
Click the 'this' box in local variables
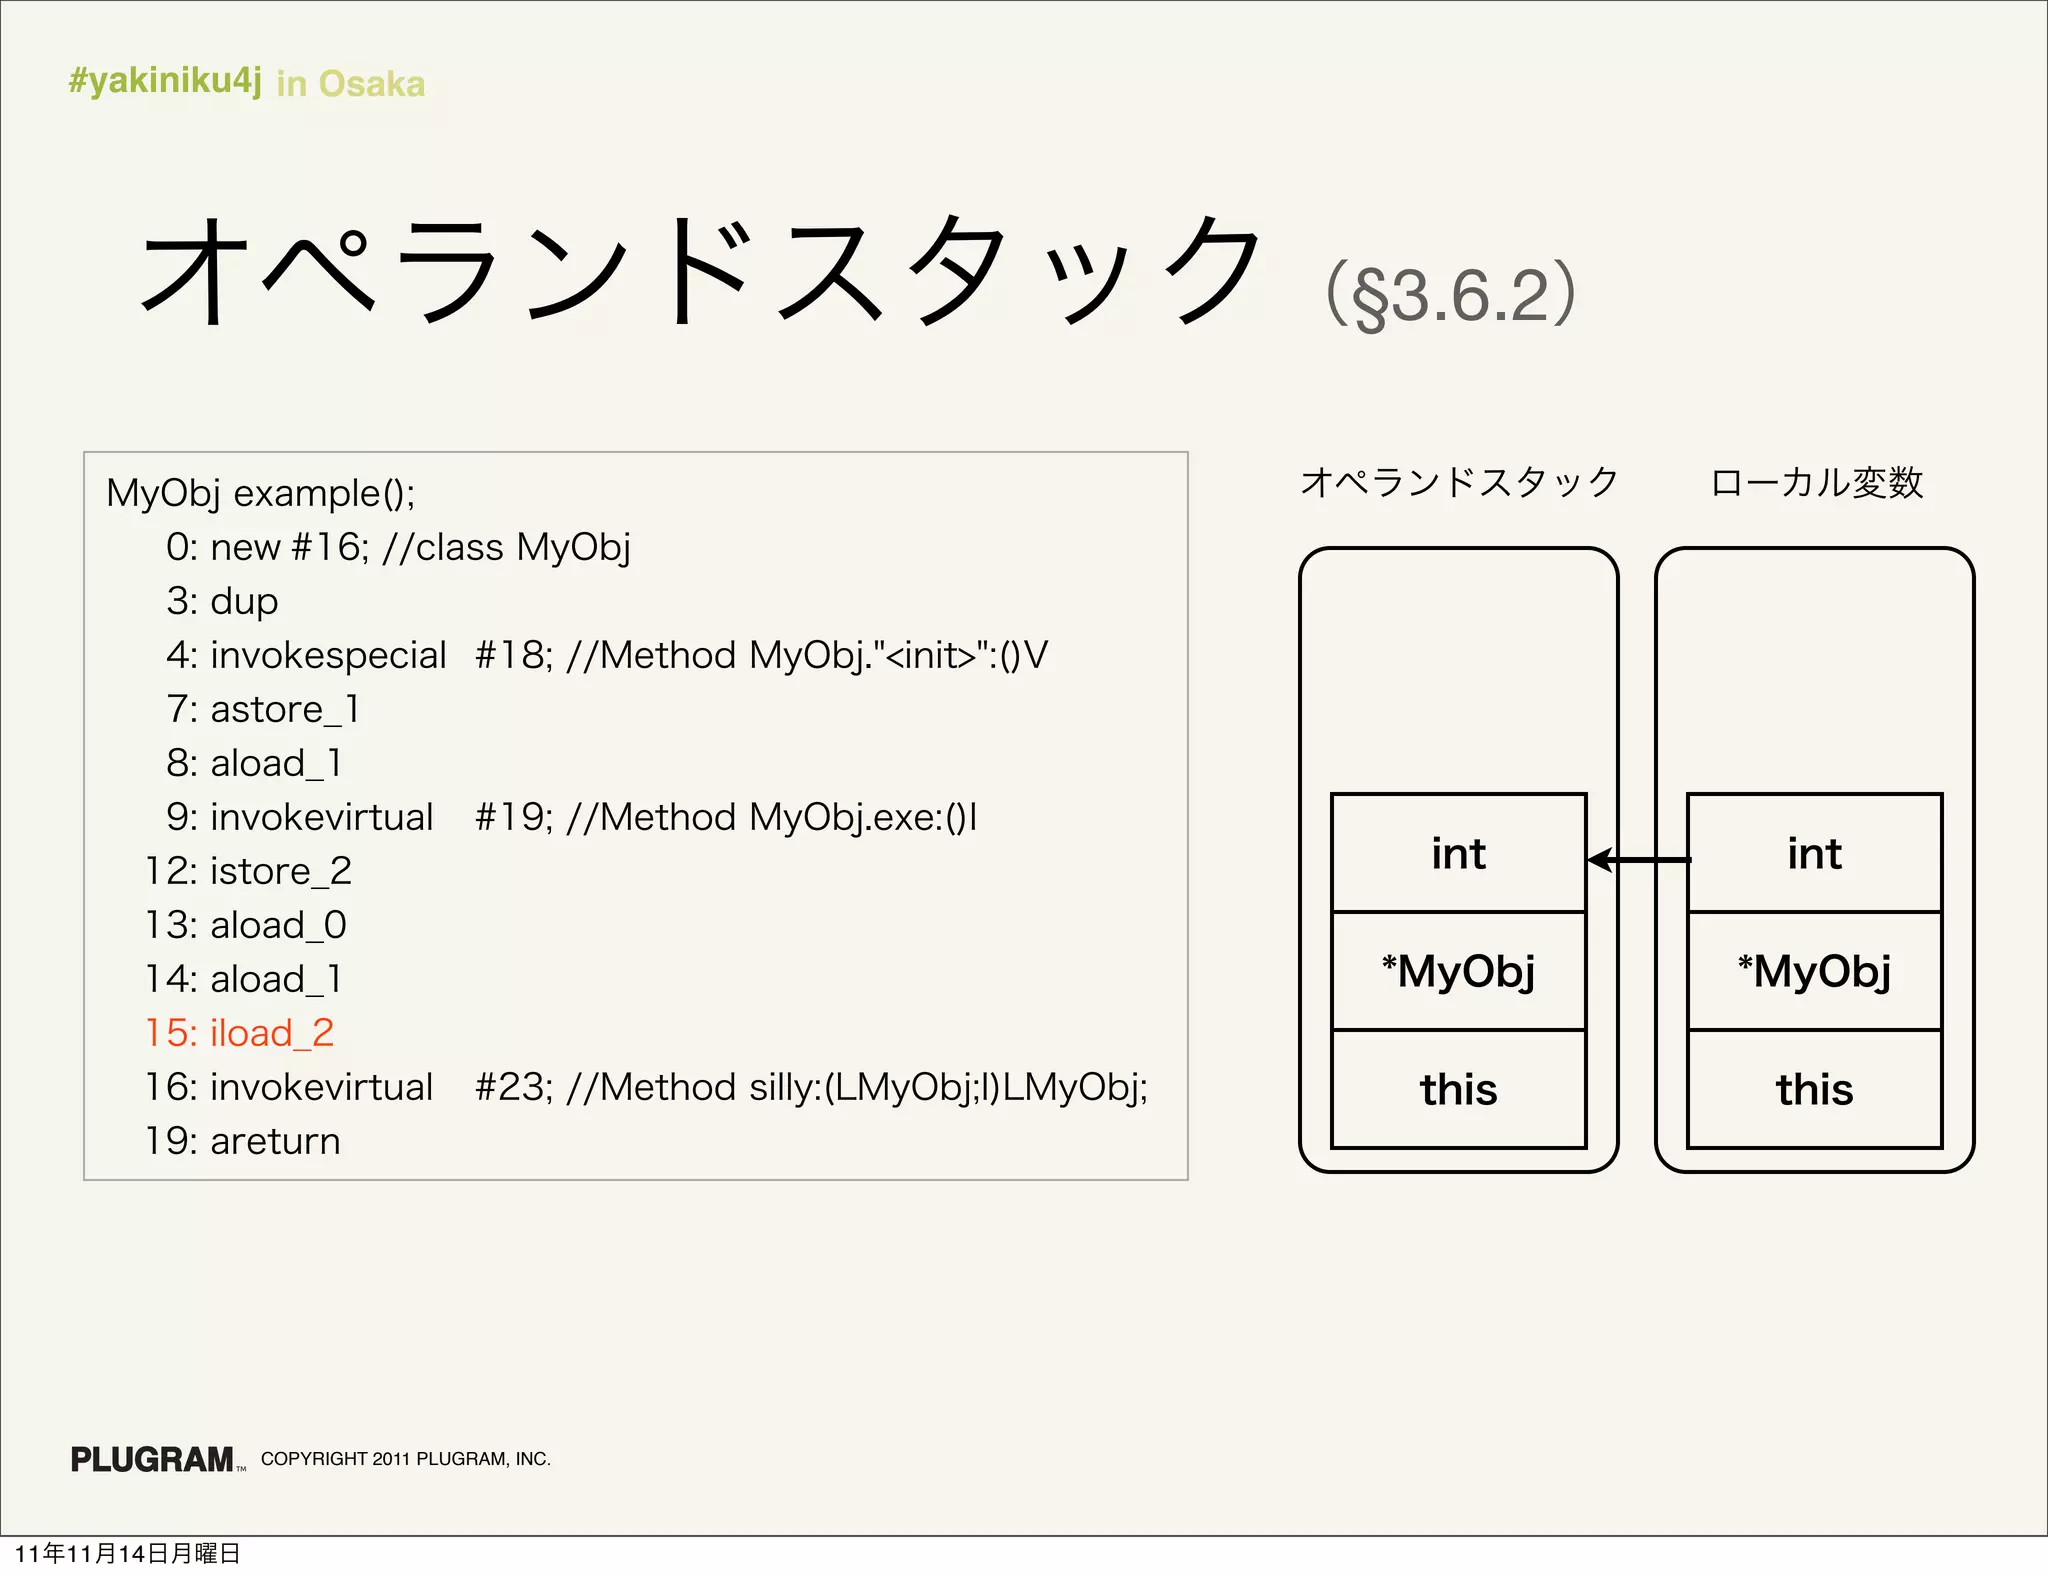pyautogui.click(x=1814, y=1089)
